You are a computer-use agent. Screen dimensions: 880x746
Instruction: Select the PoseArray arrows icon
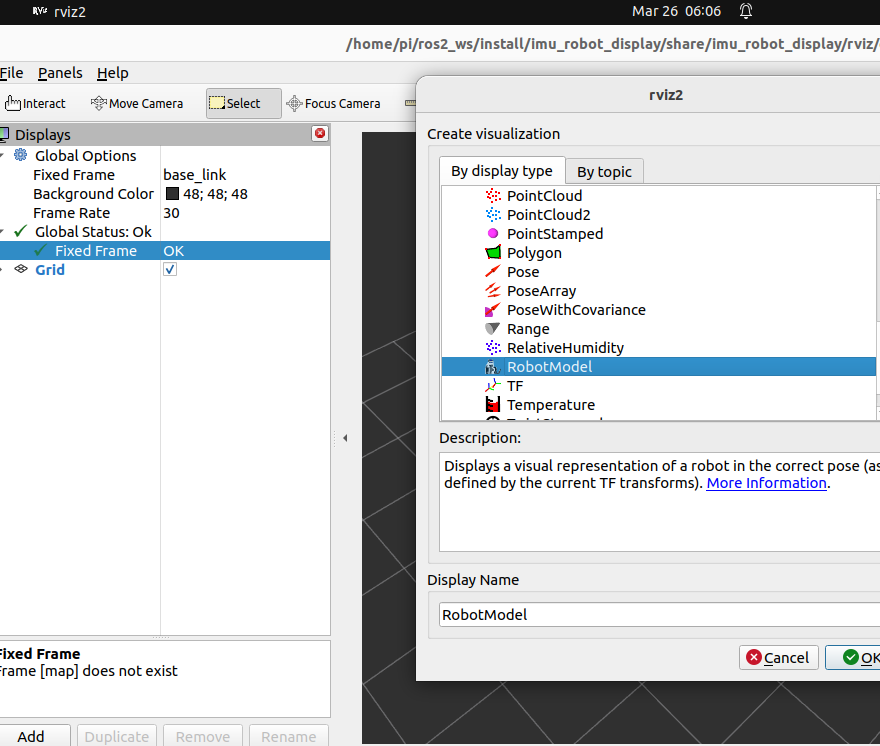(x=493, y=291)
